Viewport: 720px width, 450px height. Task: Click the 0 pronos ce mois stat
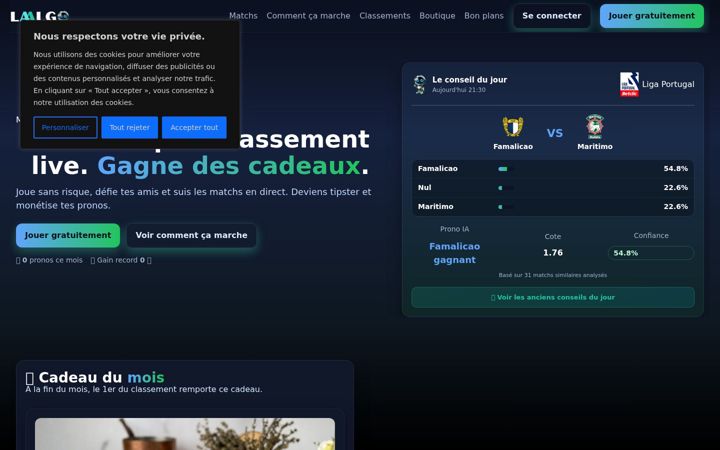click(x=50, y=260)
